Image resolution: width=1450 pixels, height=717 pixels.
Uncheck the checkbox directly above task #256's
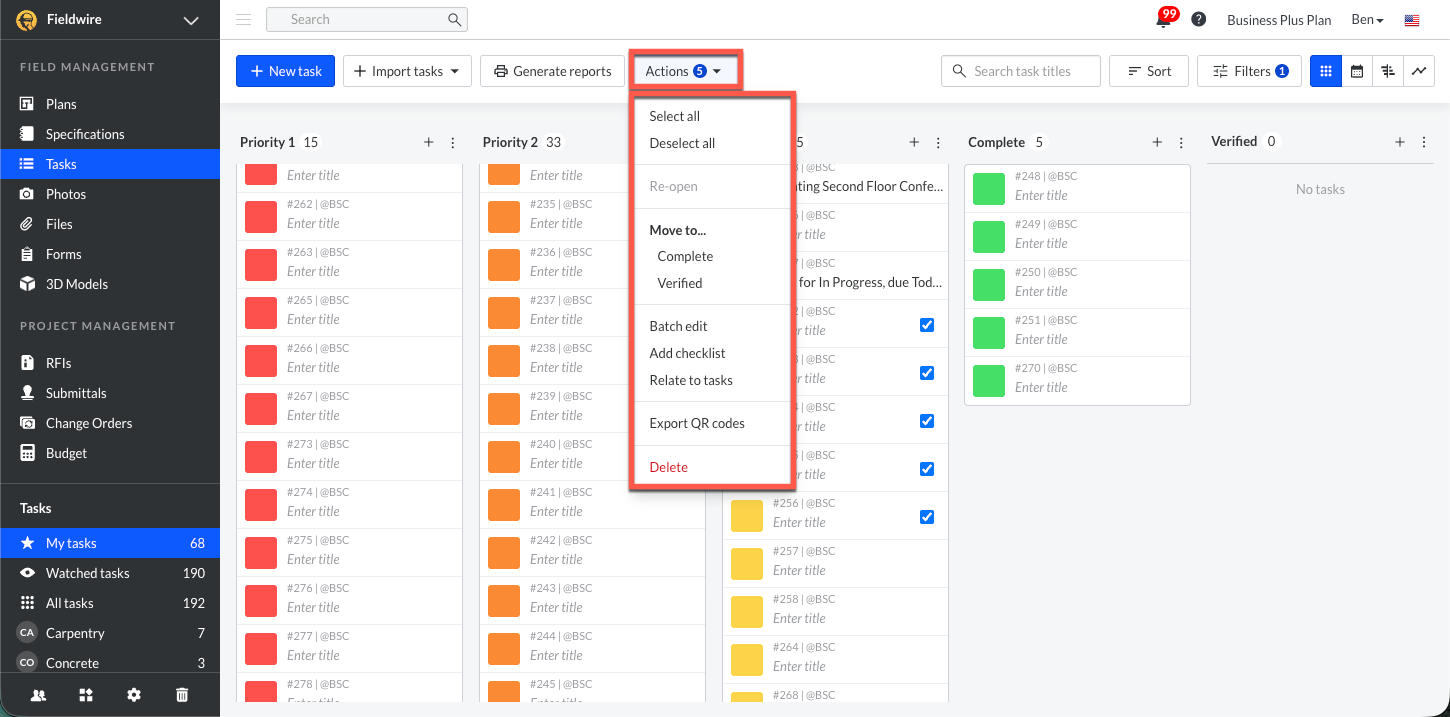(x=927, y=469)
